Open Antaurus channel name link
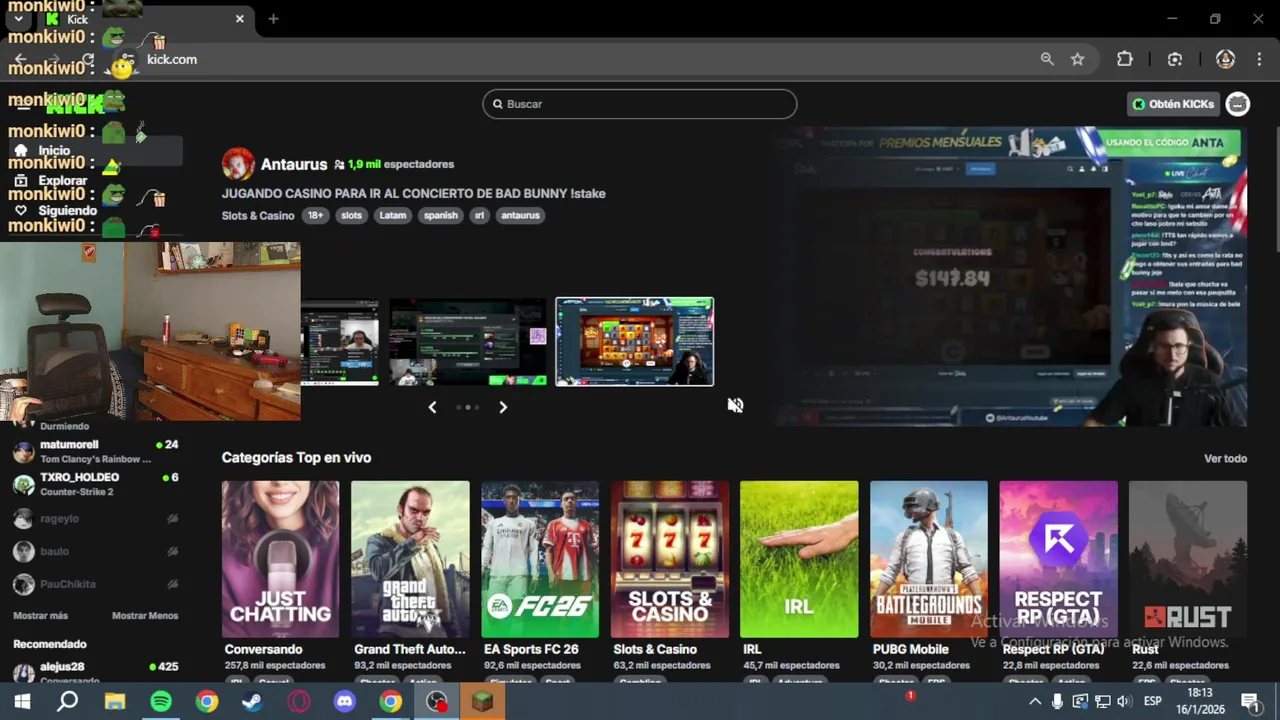 pyautogui.click(x=294, y=164)
